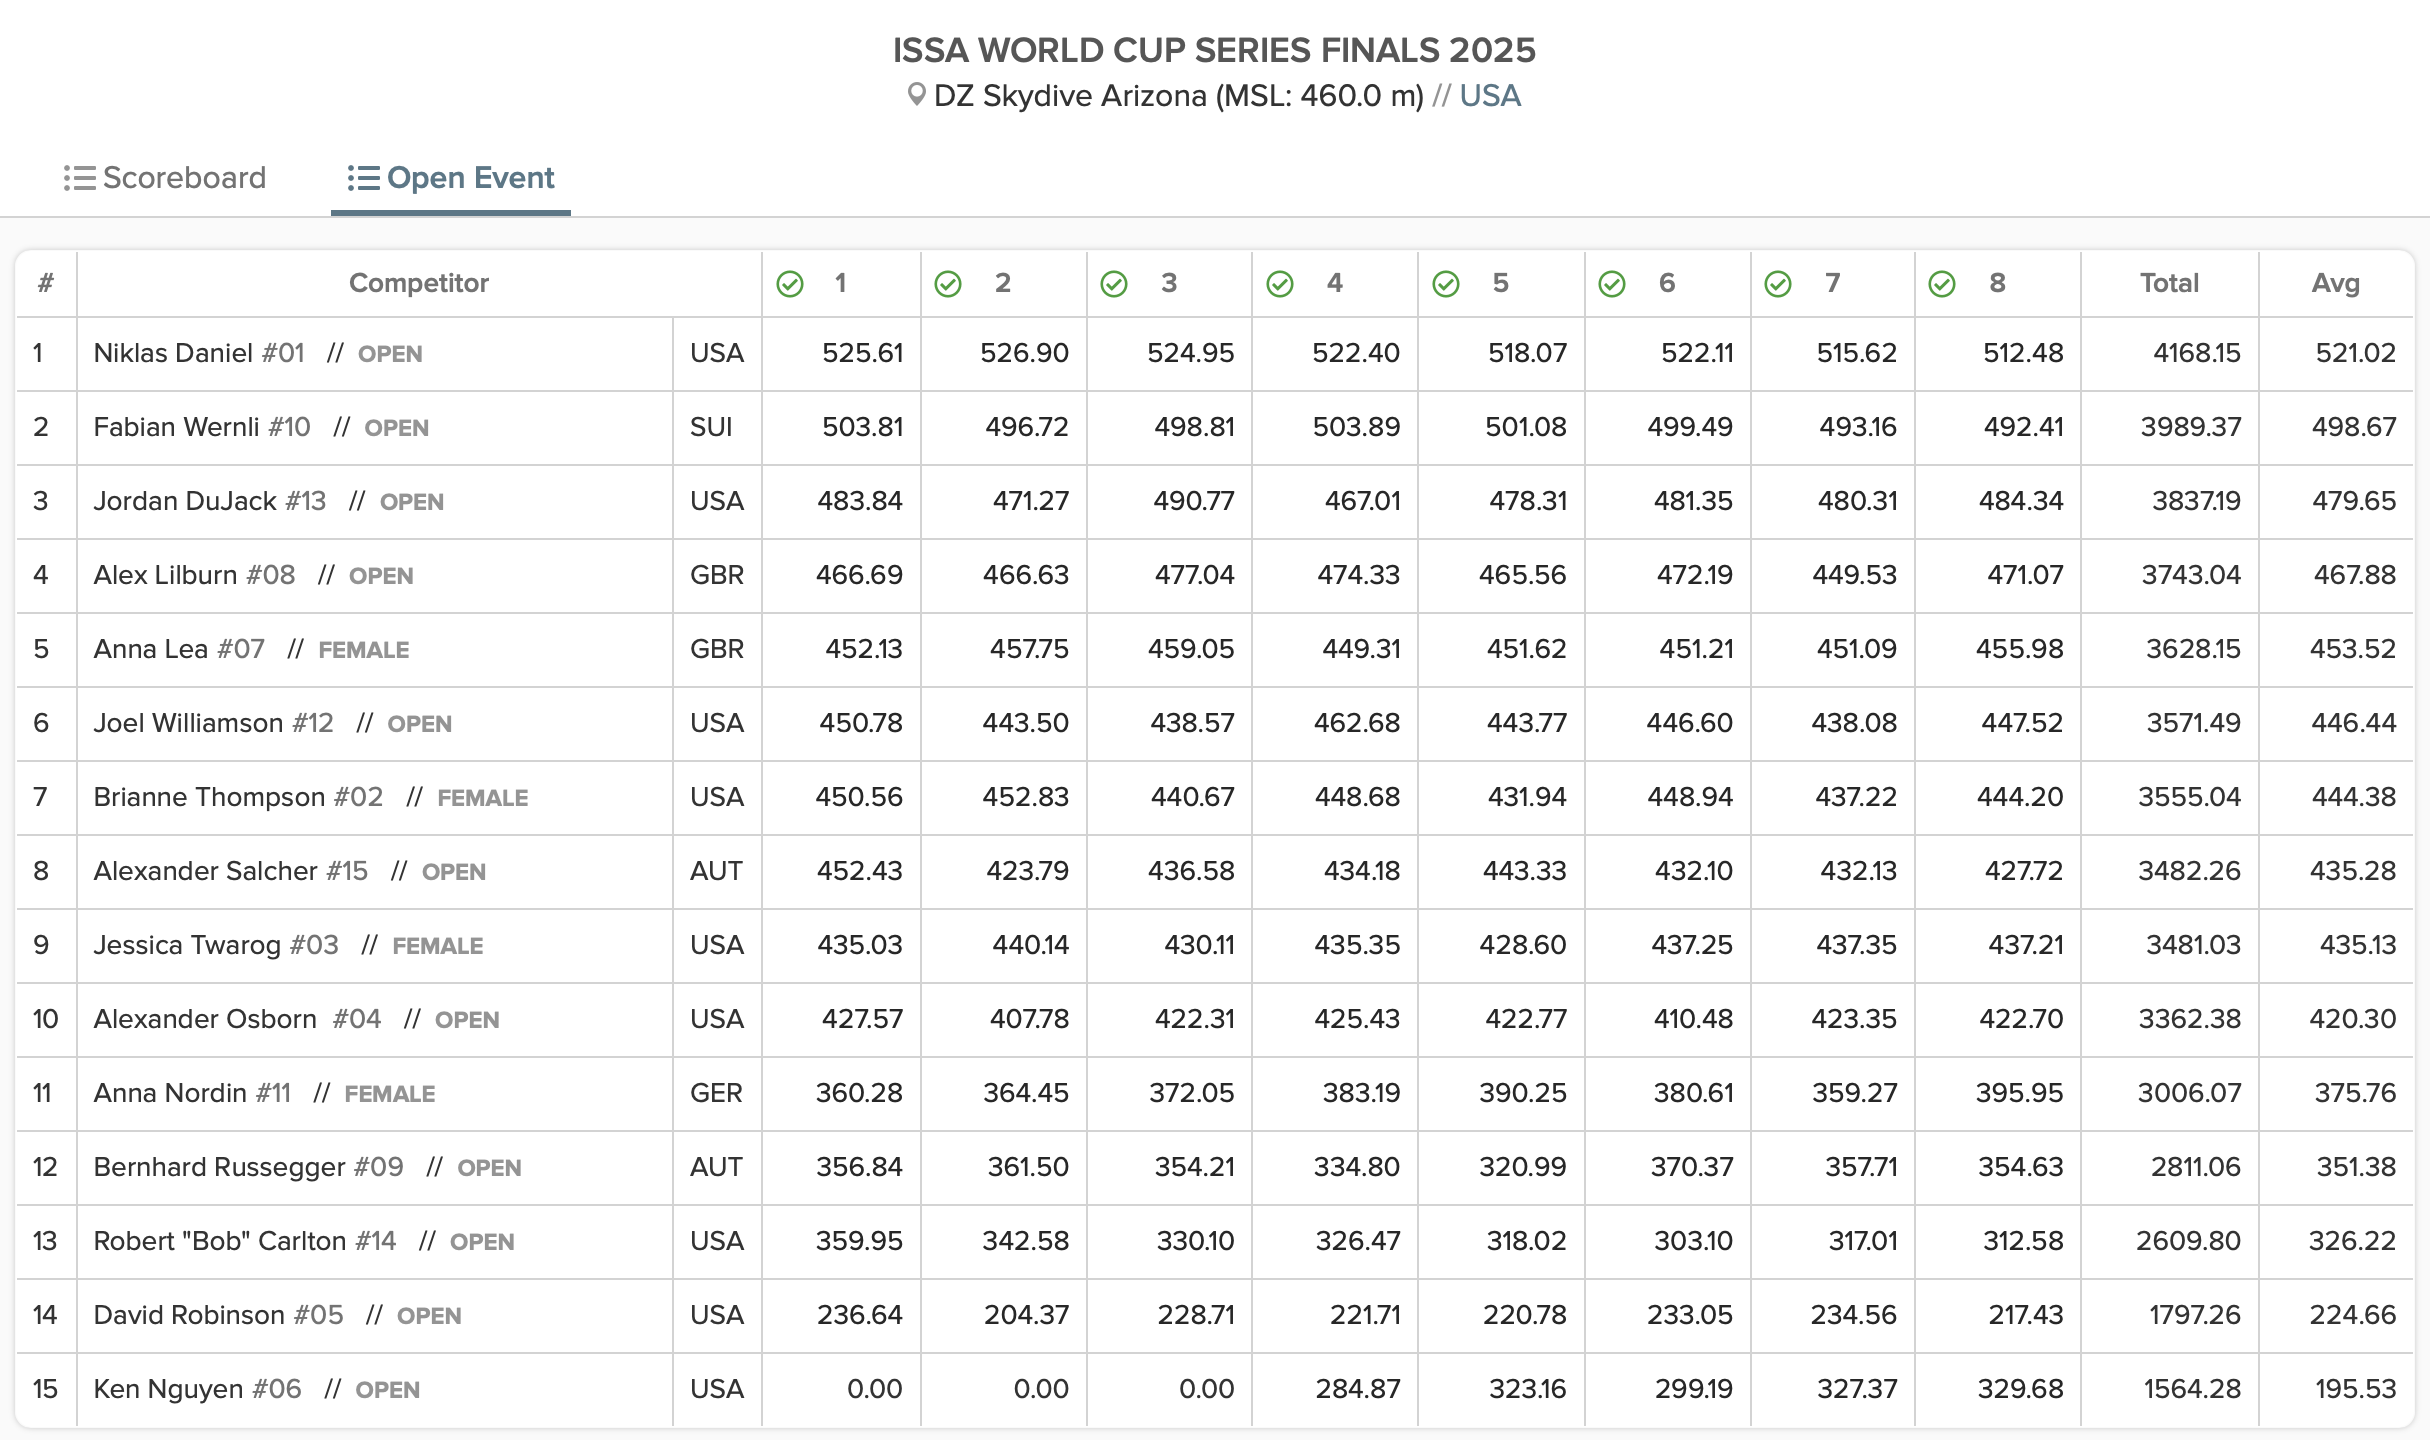Screen dimensions: 2430x1440
Task: Click the Competitor column header
Action: [x=418, y=283]
